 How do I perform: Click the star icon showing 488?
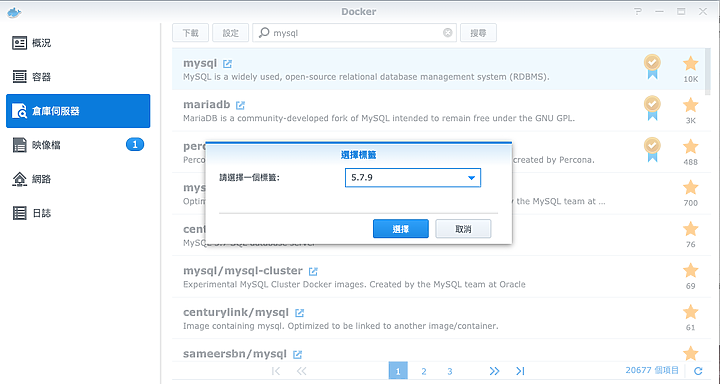point(691,147)
